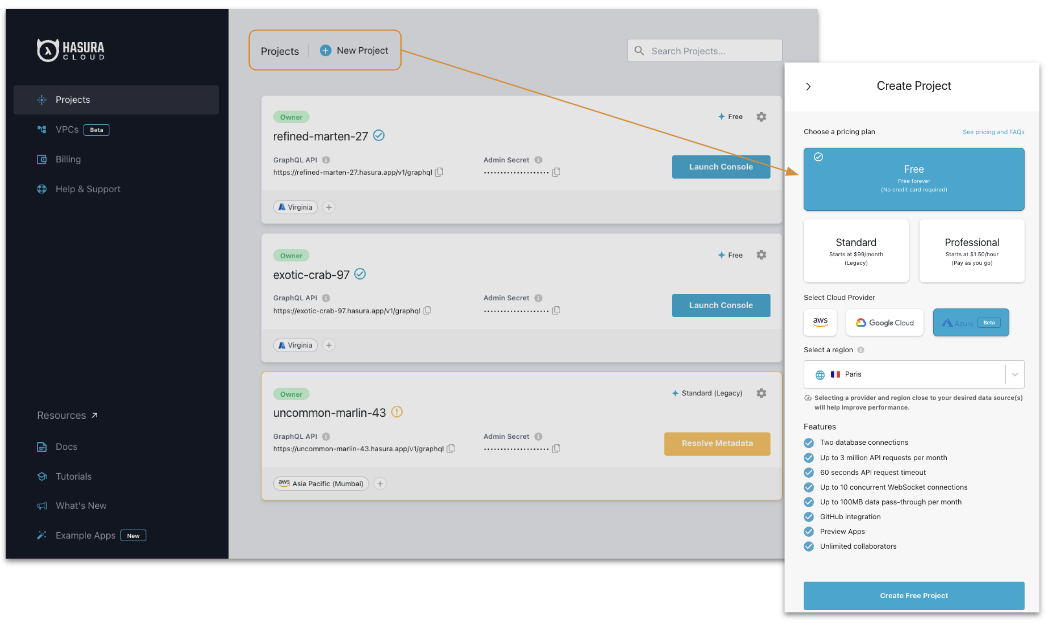Viewport: 1062px width, 634px height.
Task: Click Free plan label on refined-marten-27
Action: [x=731, y=117]
